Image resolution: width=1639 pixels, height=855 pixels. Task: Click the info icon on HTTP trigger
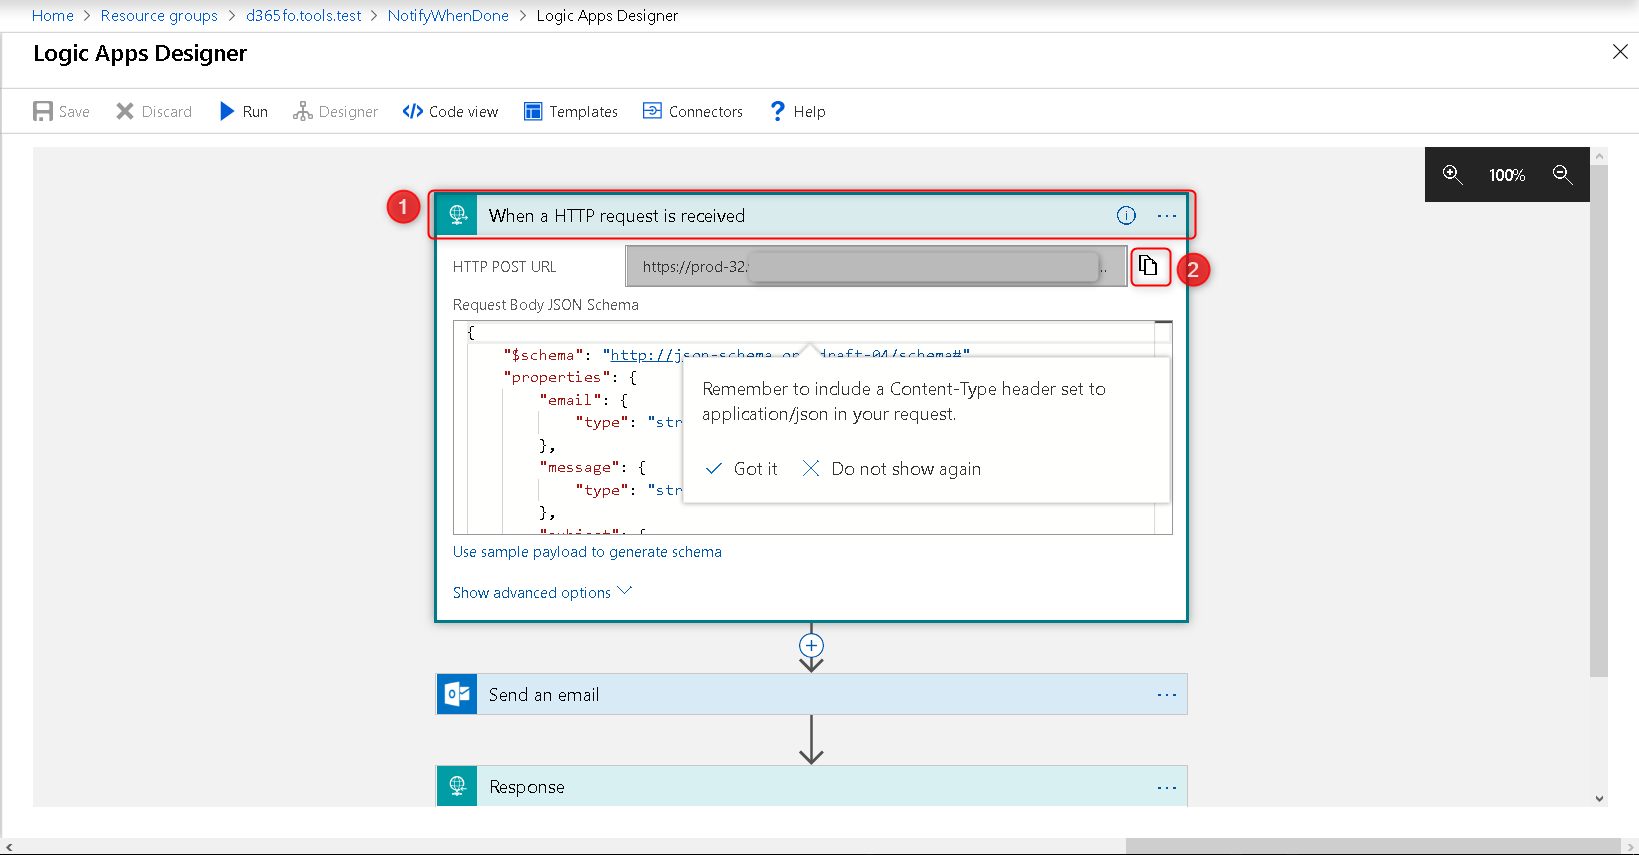point(1126,216)
